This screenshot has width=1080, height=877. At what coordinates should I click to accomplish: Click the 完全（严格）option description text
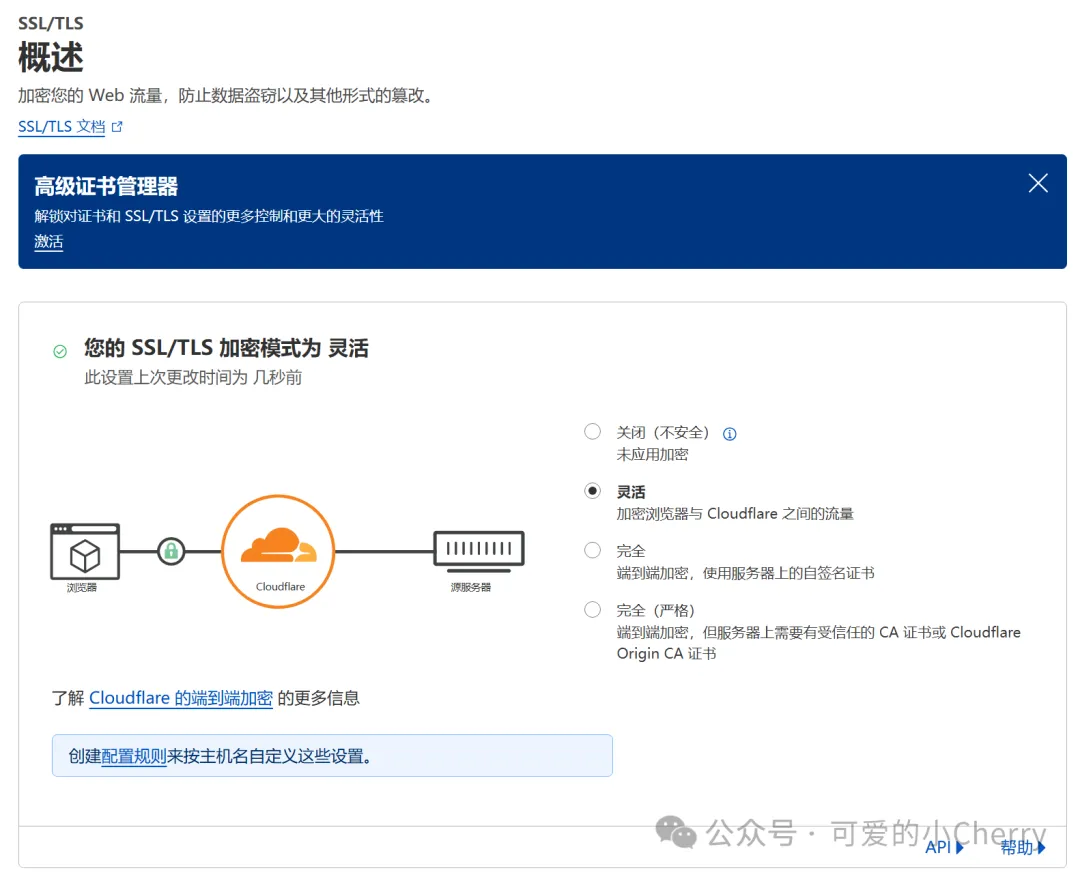[x=818, y=643]
